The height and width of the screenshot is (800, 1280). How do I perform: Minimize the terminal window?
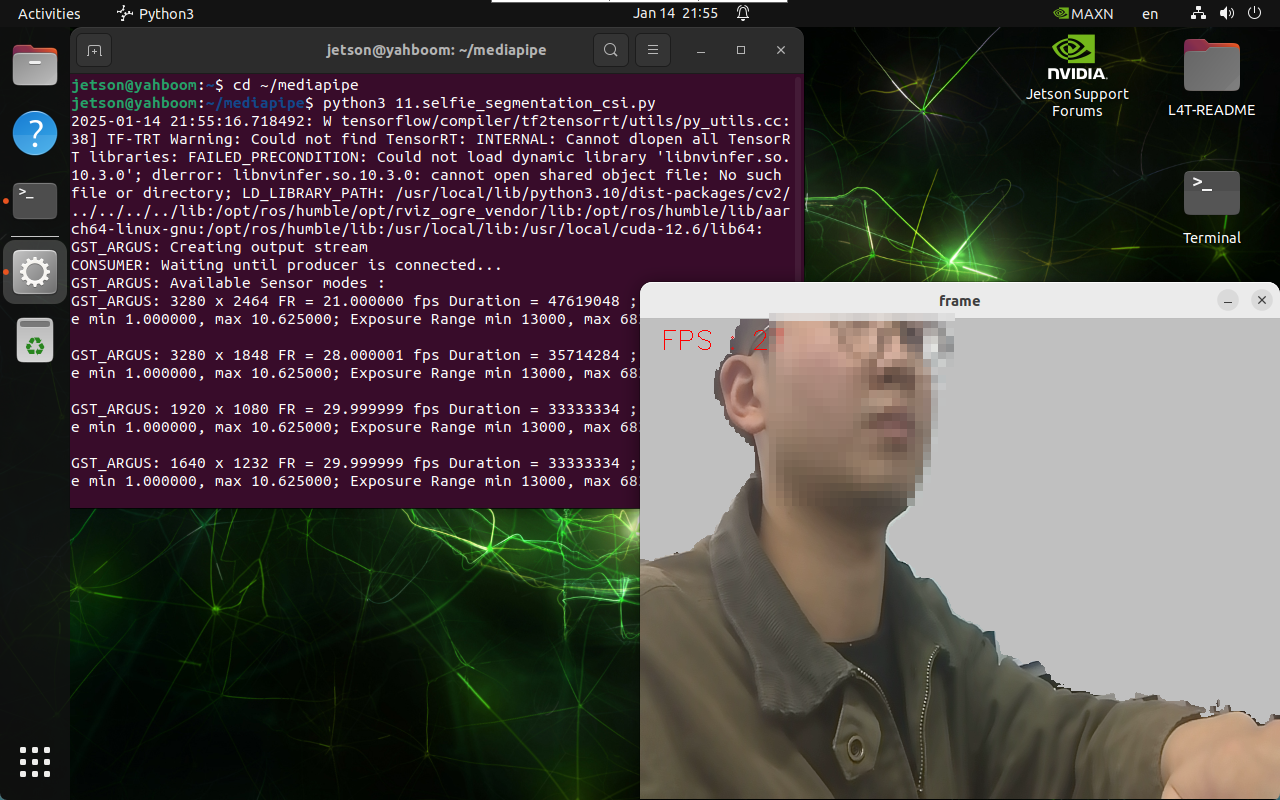point(701,50)
